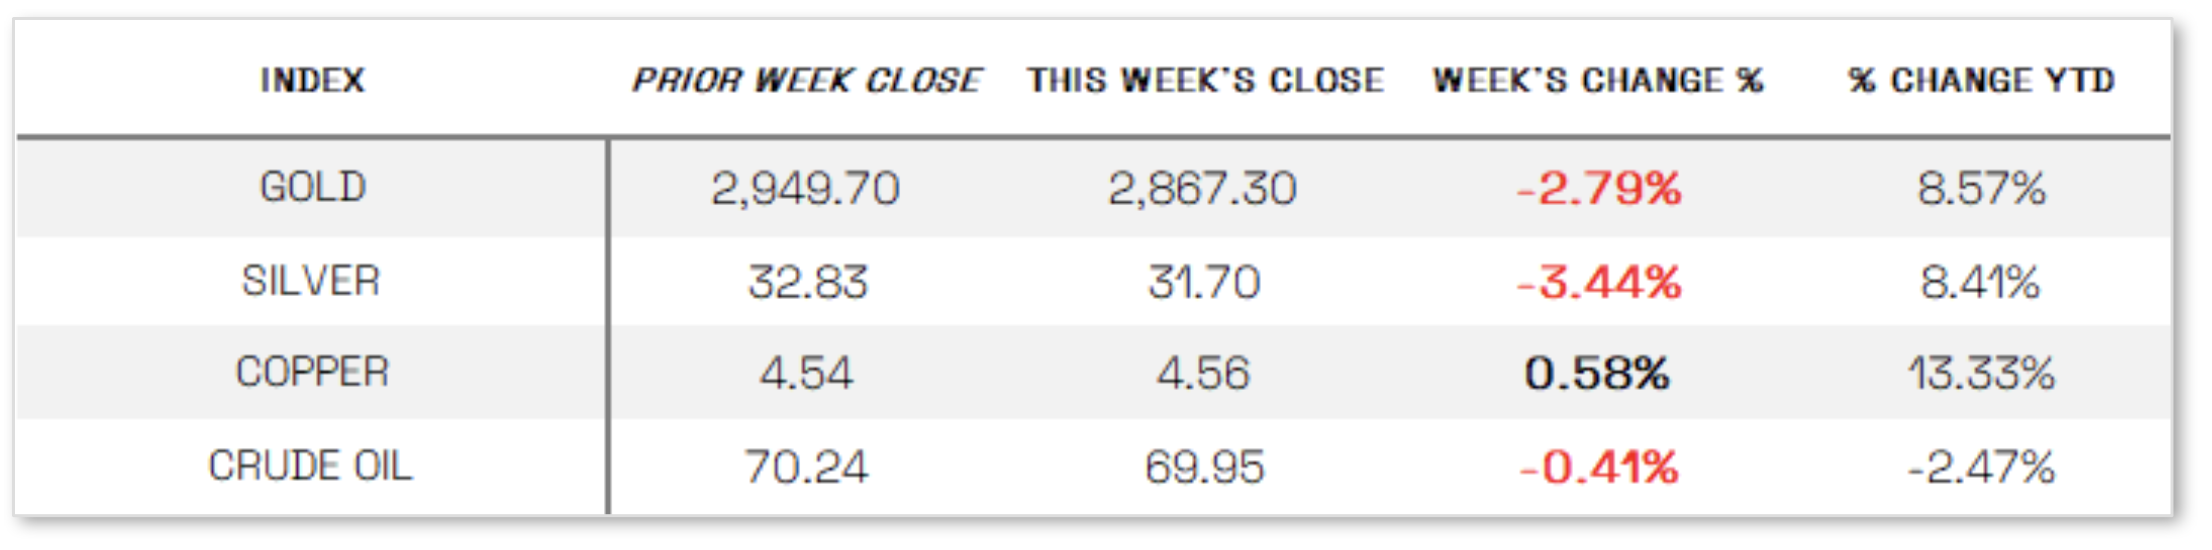Click copper's YTD change 13.33%
This screenshot has width=2212, height=550.
pyautogui.click(x=1982, y=373)
